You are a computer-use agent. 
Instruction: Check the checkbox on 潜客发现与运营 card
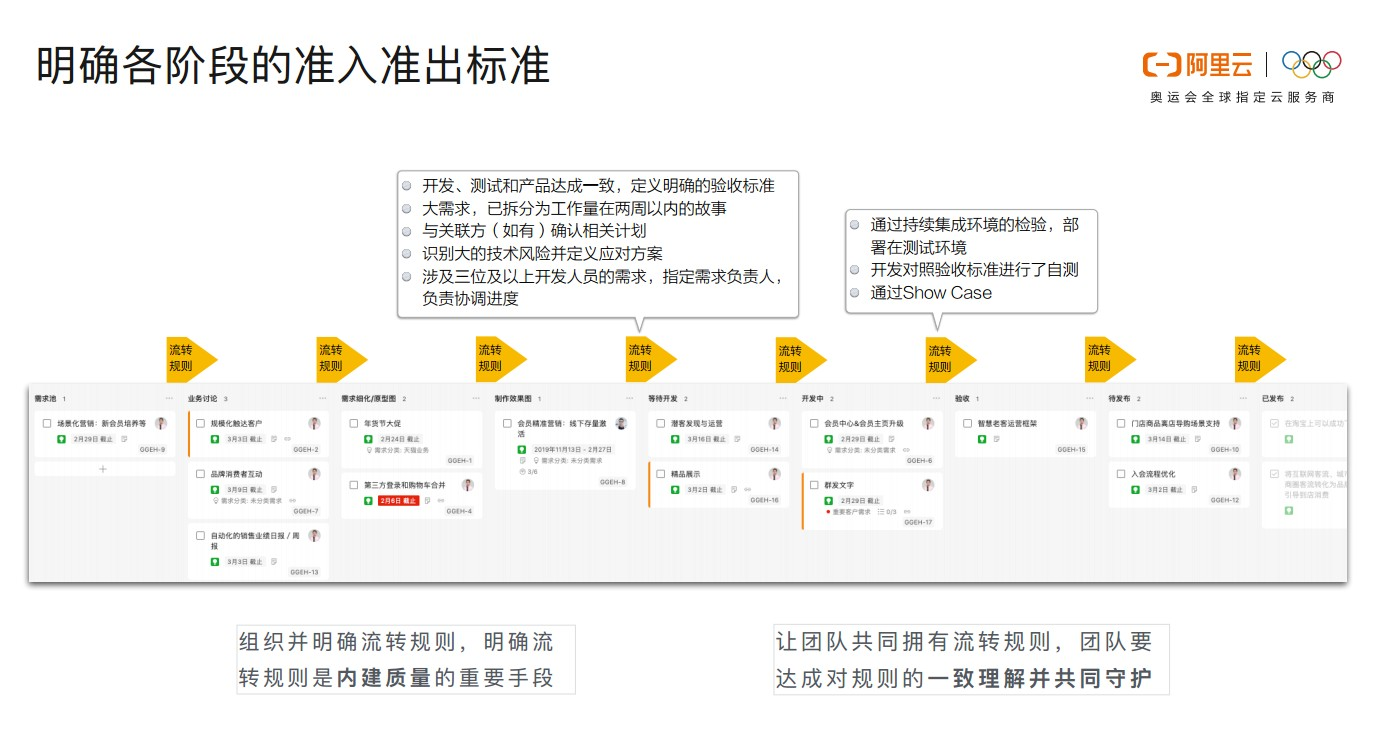click(x=660, y=423)
